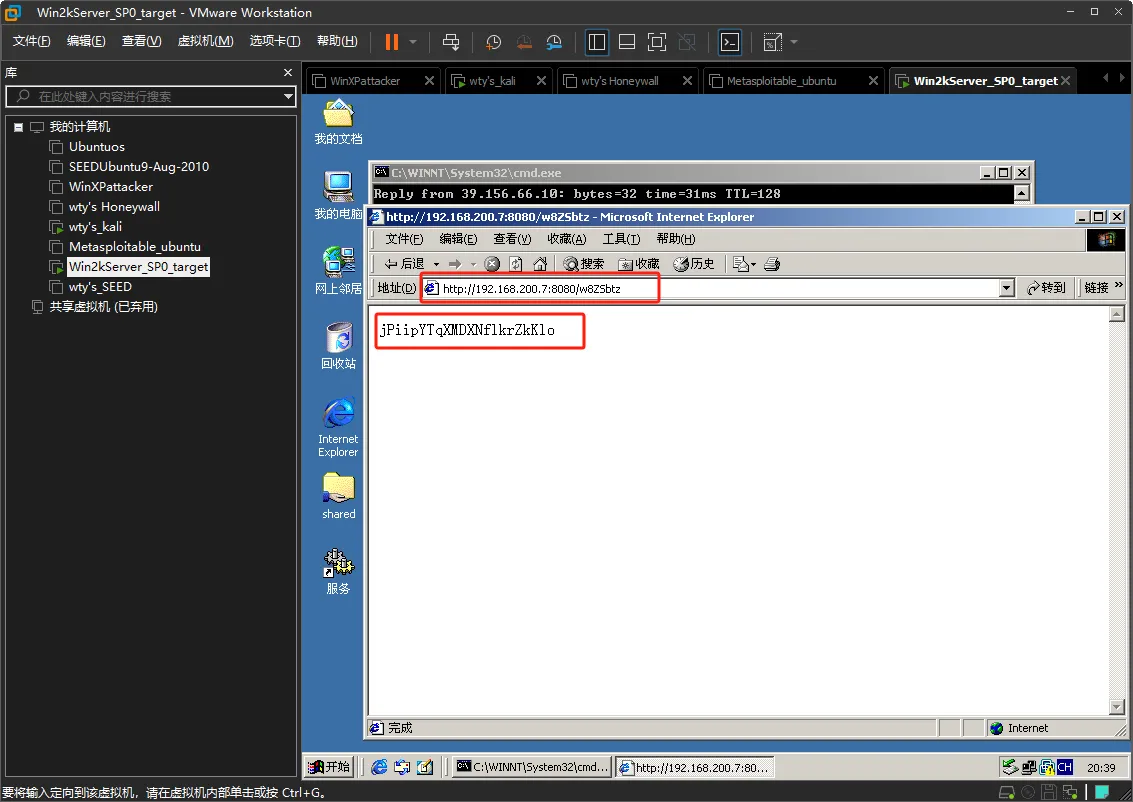Click the IE forward arrow button
Screen dimensions: 1133x802
click(x=455, y=264)
